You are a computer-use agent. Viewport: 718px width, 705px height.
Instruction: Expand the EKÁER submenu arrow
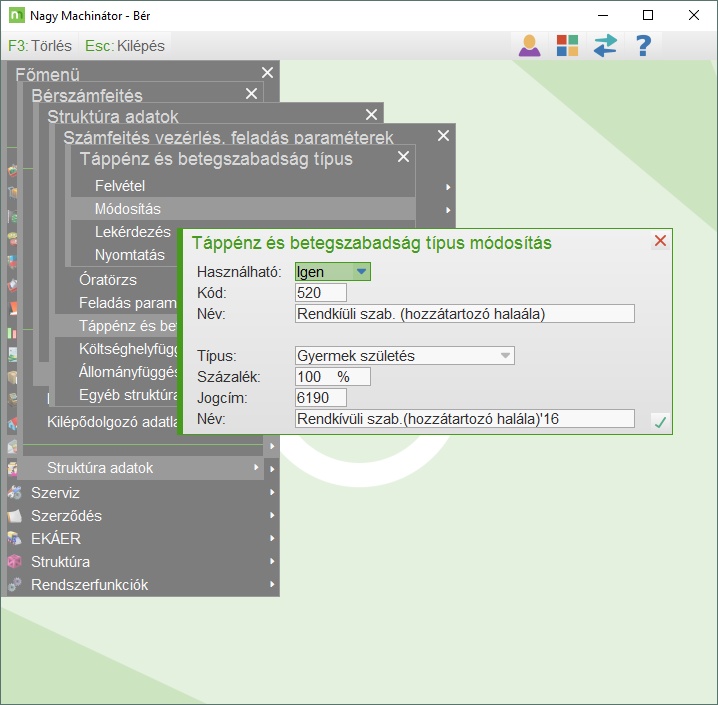[272, 538]
